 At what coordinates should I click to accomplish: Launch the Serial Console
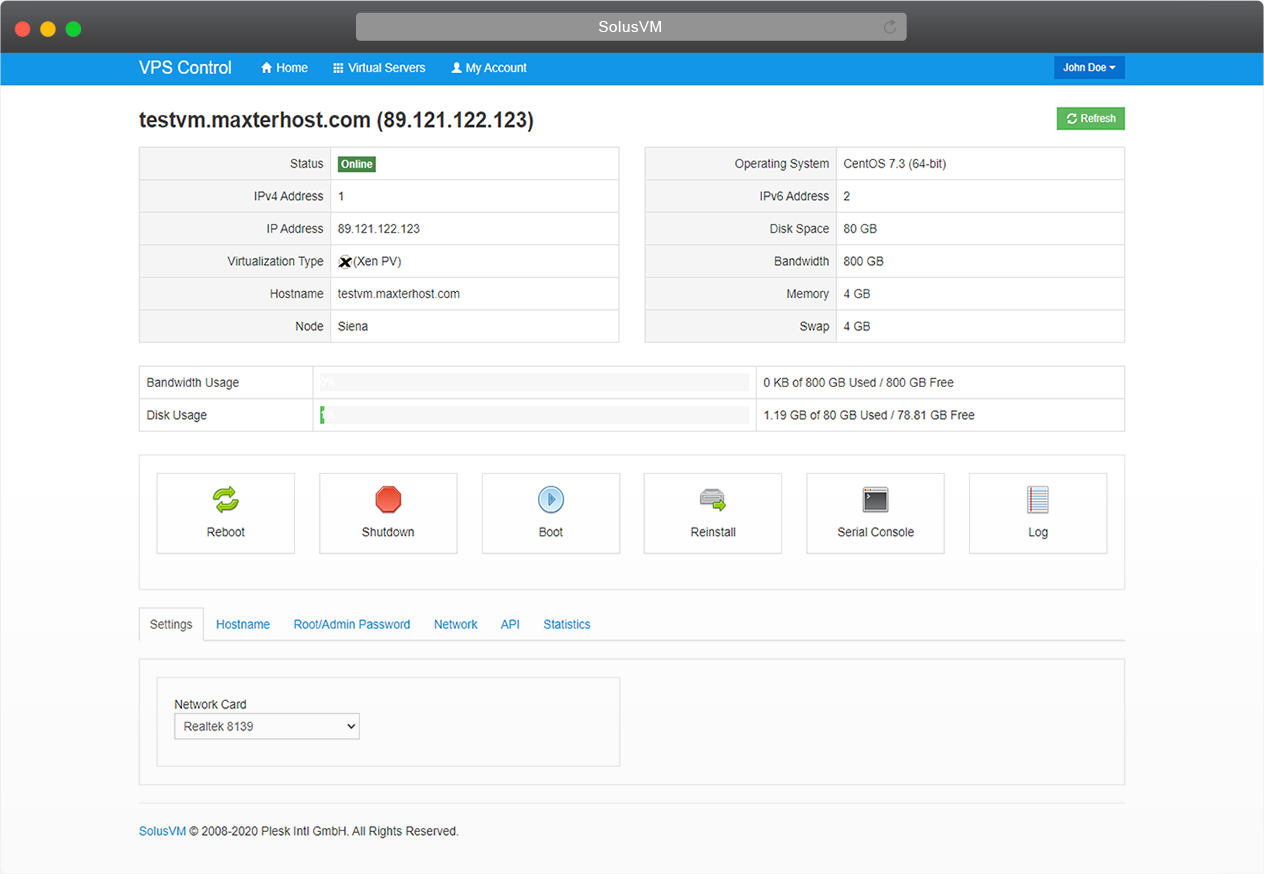(875, 500)
